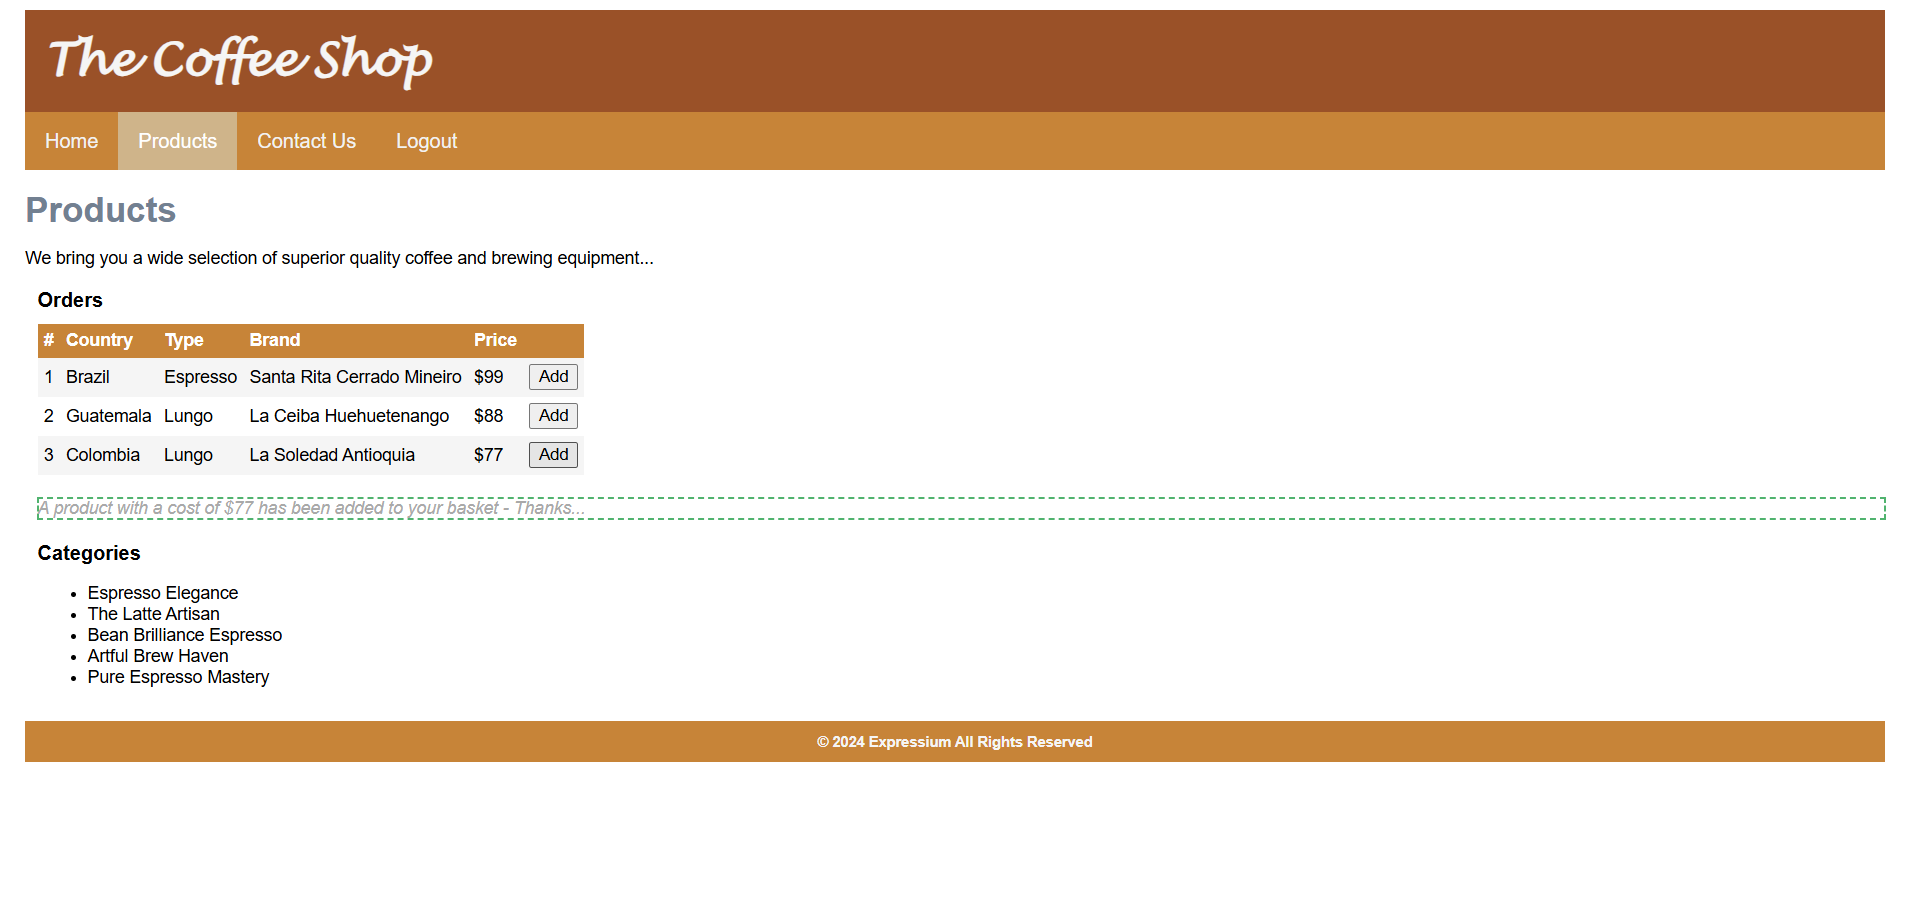Viewport: 1910px width, 923px height.
Task: Open the Products tab
Action: (x=177, y=141)
